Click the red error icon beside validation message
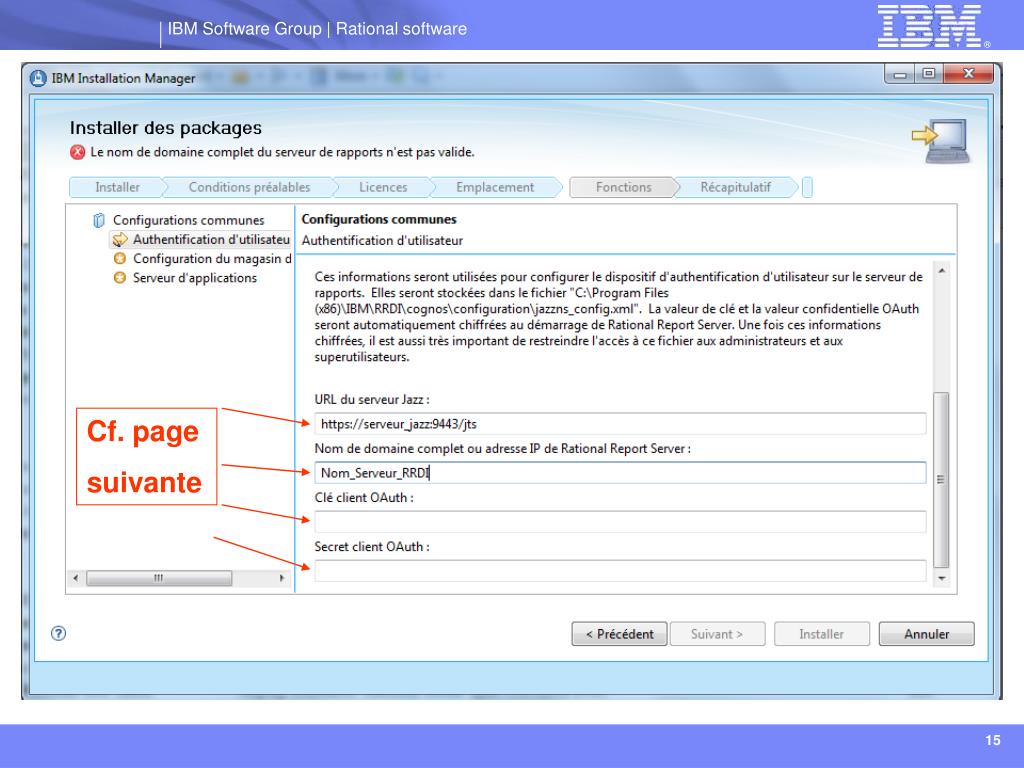This screenshot has height=768, width=1024. pos(78,152)
